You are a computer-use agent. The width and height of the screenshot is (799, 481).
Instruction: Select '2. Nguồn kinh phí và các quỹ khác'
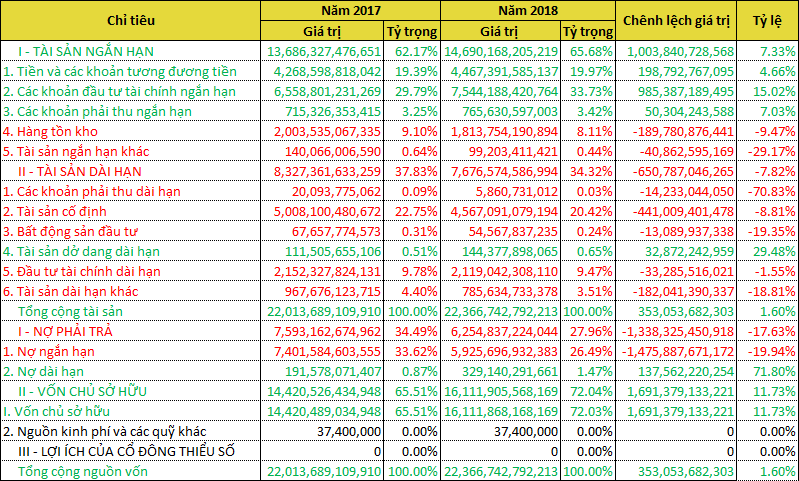104,432
